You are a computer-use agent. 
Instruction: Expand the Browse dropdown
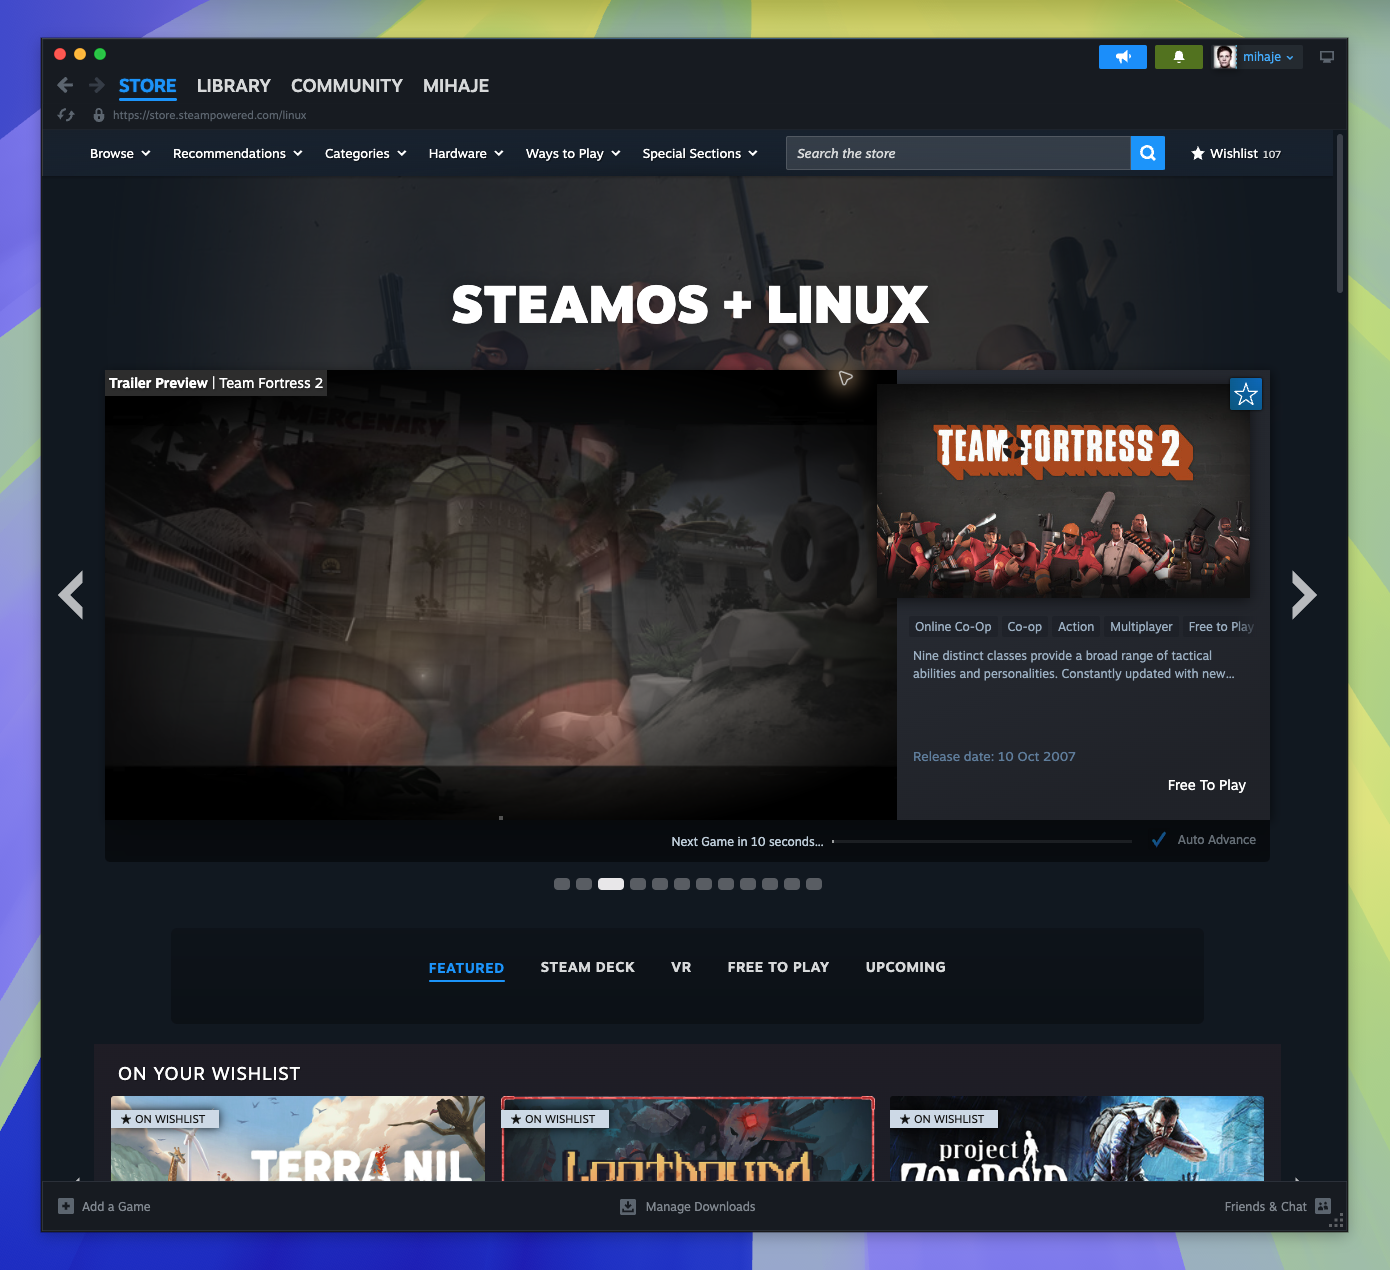(x=120, y=153)
